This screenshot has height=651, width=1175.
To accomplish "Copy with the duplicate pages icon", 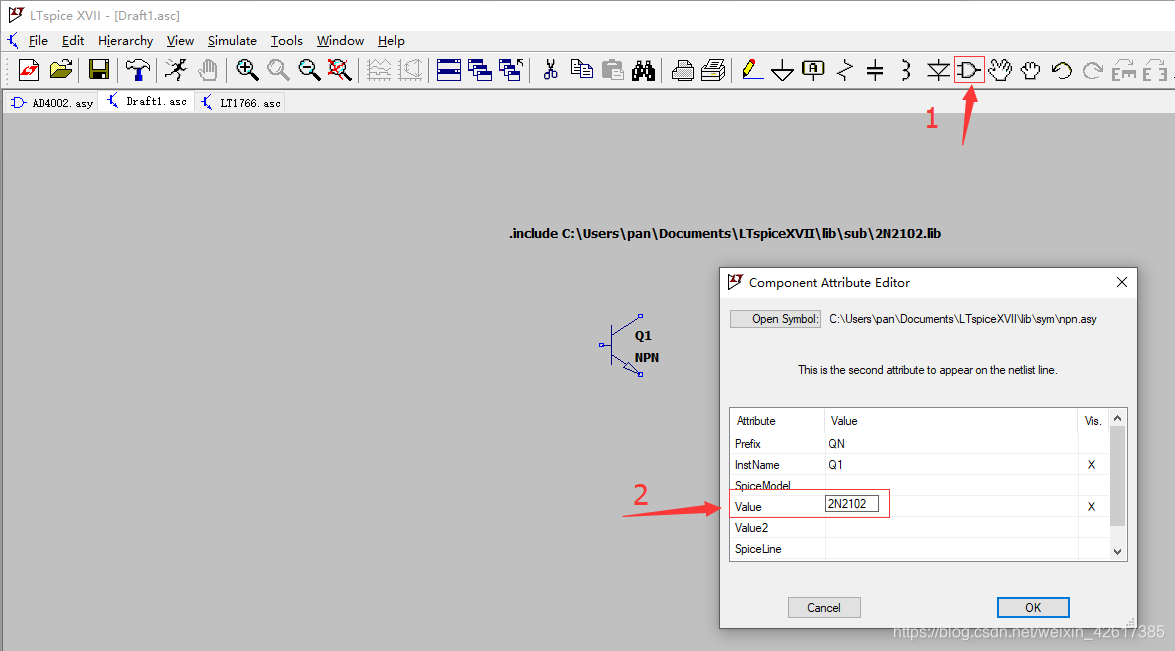I will click(x=582, y=70).
